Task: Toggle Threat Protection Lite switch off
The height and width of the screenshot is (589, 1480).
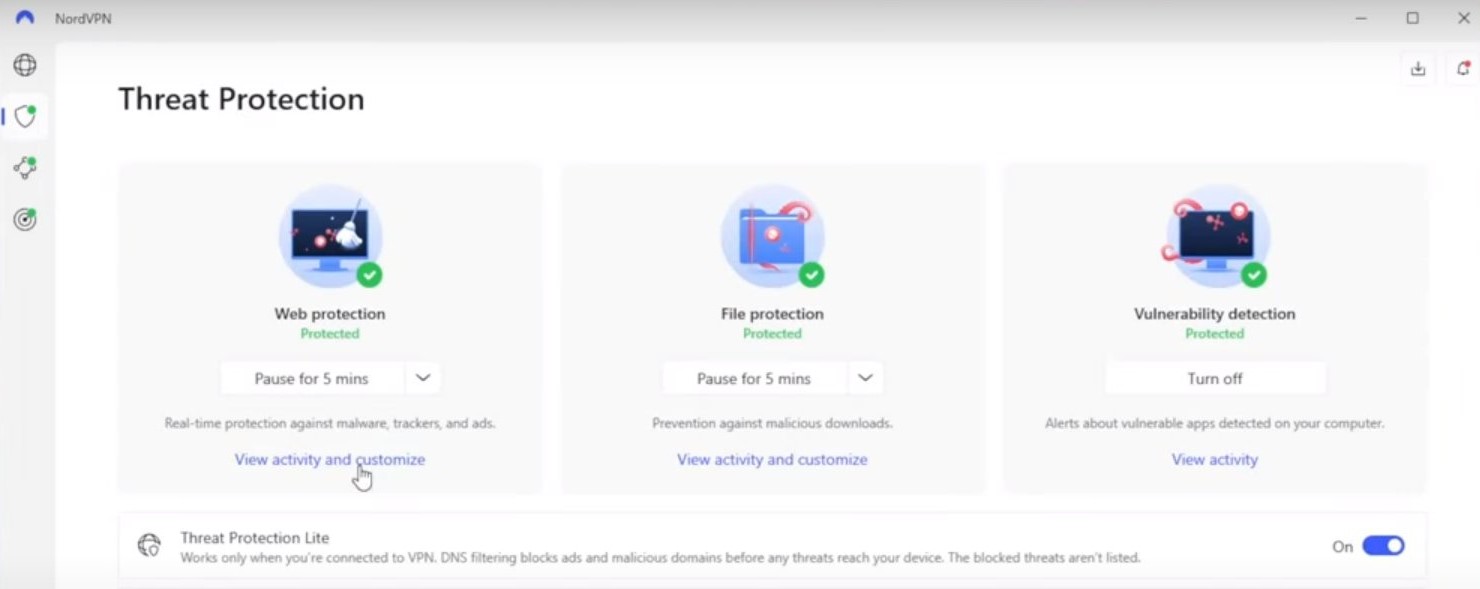Action: (1384, 546)
